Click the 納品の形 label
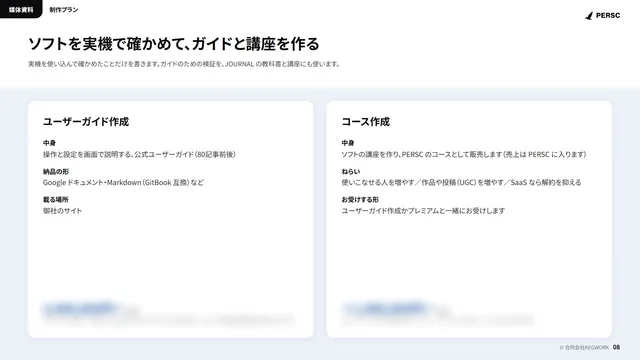Screen dimensions: 640x360 click(56, 171)
